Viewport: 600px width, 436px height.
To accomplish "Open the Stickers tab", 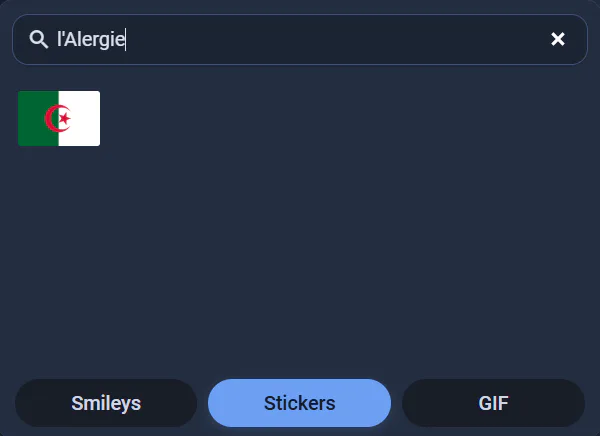I will [x=299, y=403].
